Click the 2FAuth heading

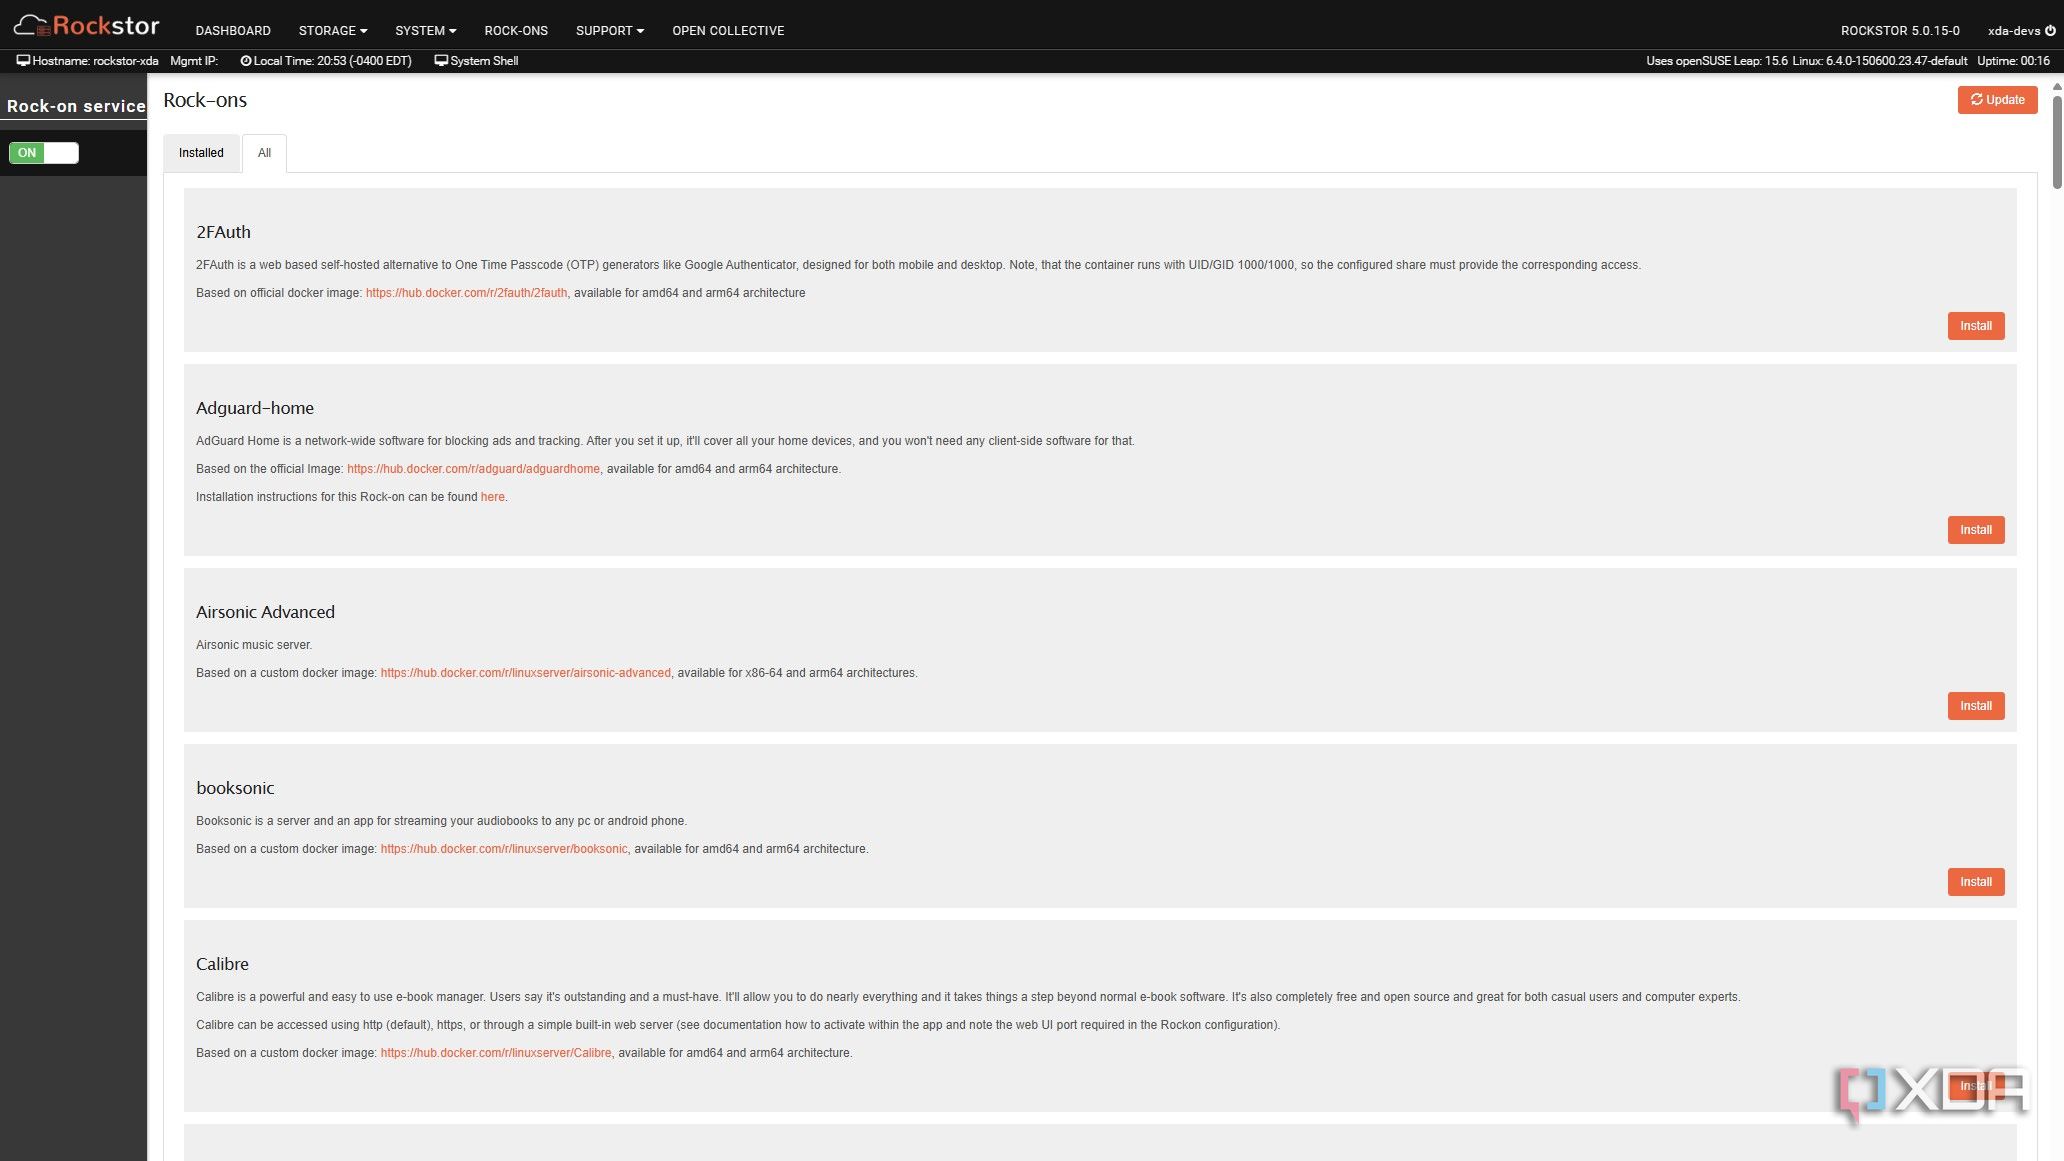click(223, 232)
